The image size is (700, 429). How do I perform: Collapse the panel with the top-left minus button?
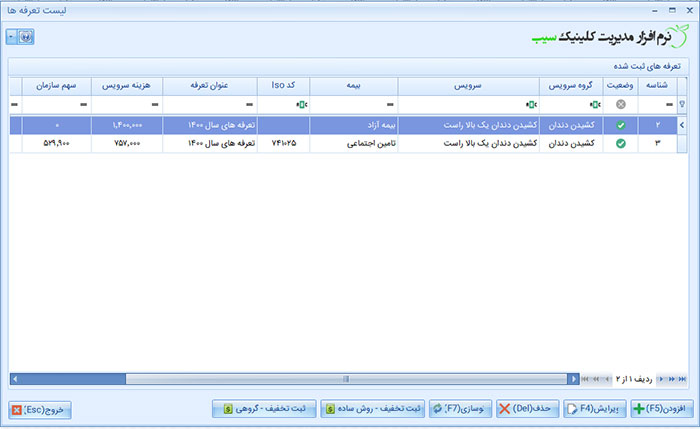click(x=11, y=36)
